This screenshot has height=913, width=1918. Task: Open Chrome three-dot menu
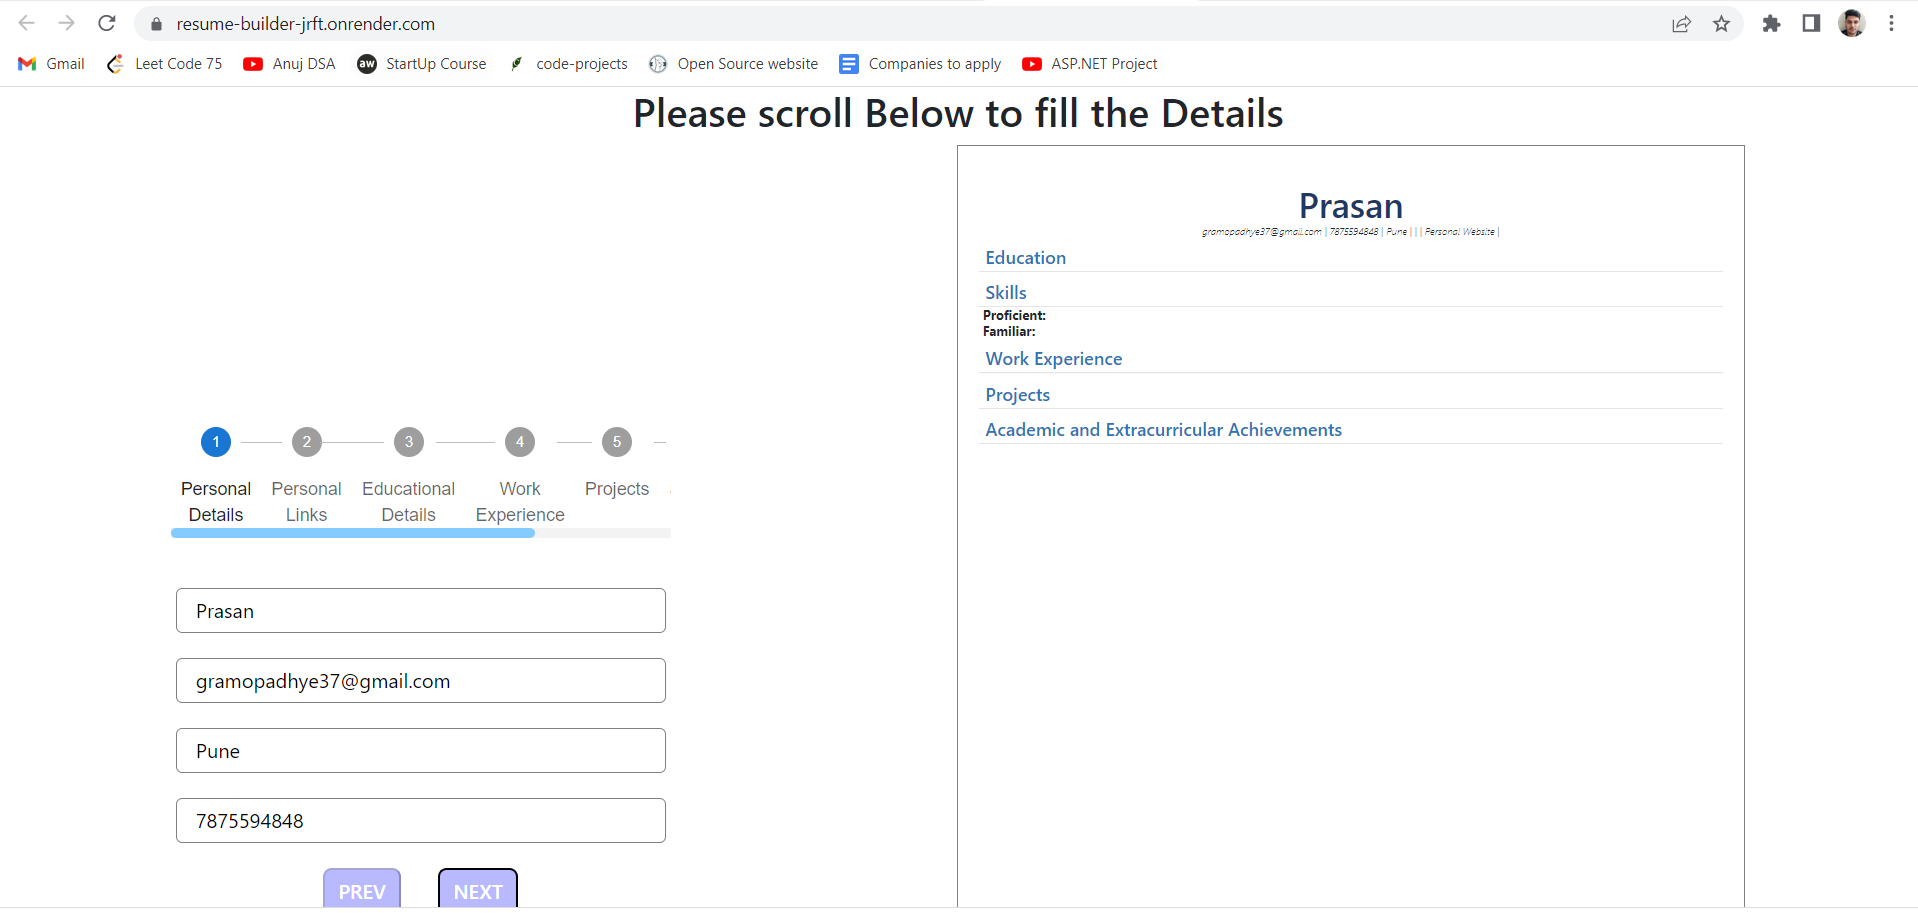click(1891, 23)
